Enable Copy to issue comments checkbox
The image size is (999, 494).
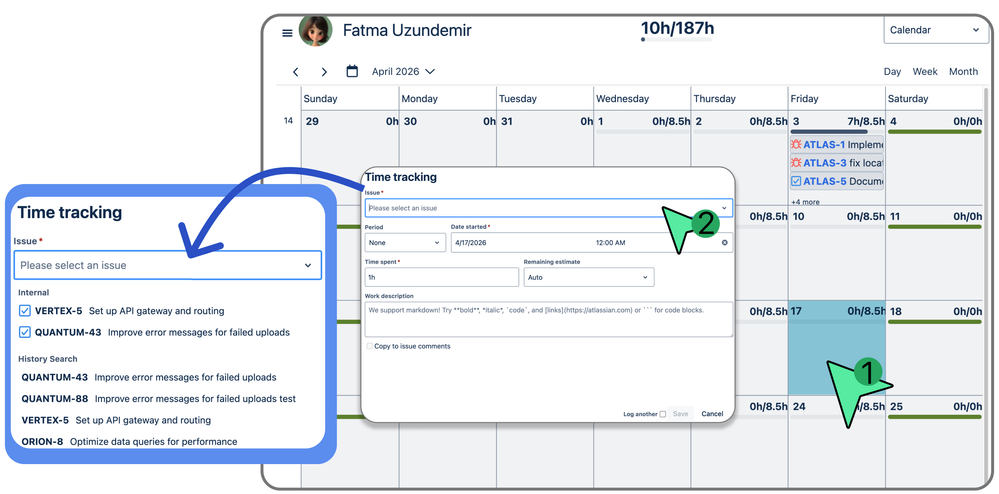click(x=370, y=346)
